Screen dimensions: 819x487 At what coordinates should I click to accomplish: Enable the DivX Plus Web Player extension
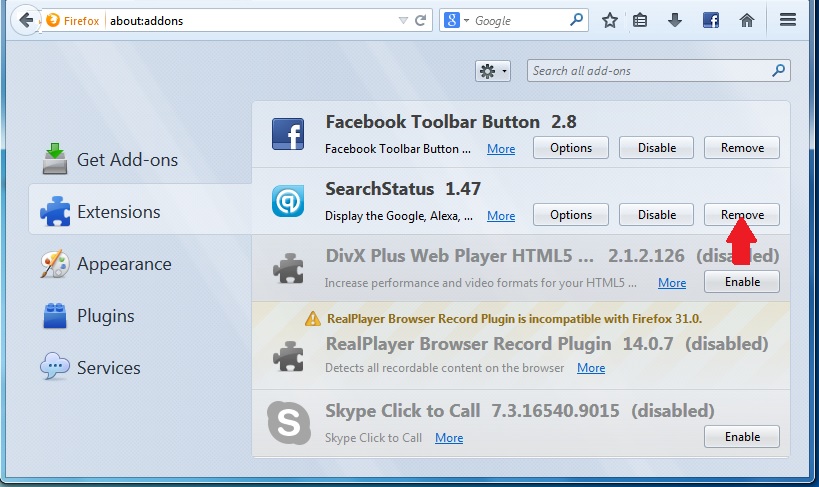pos(742,282)
